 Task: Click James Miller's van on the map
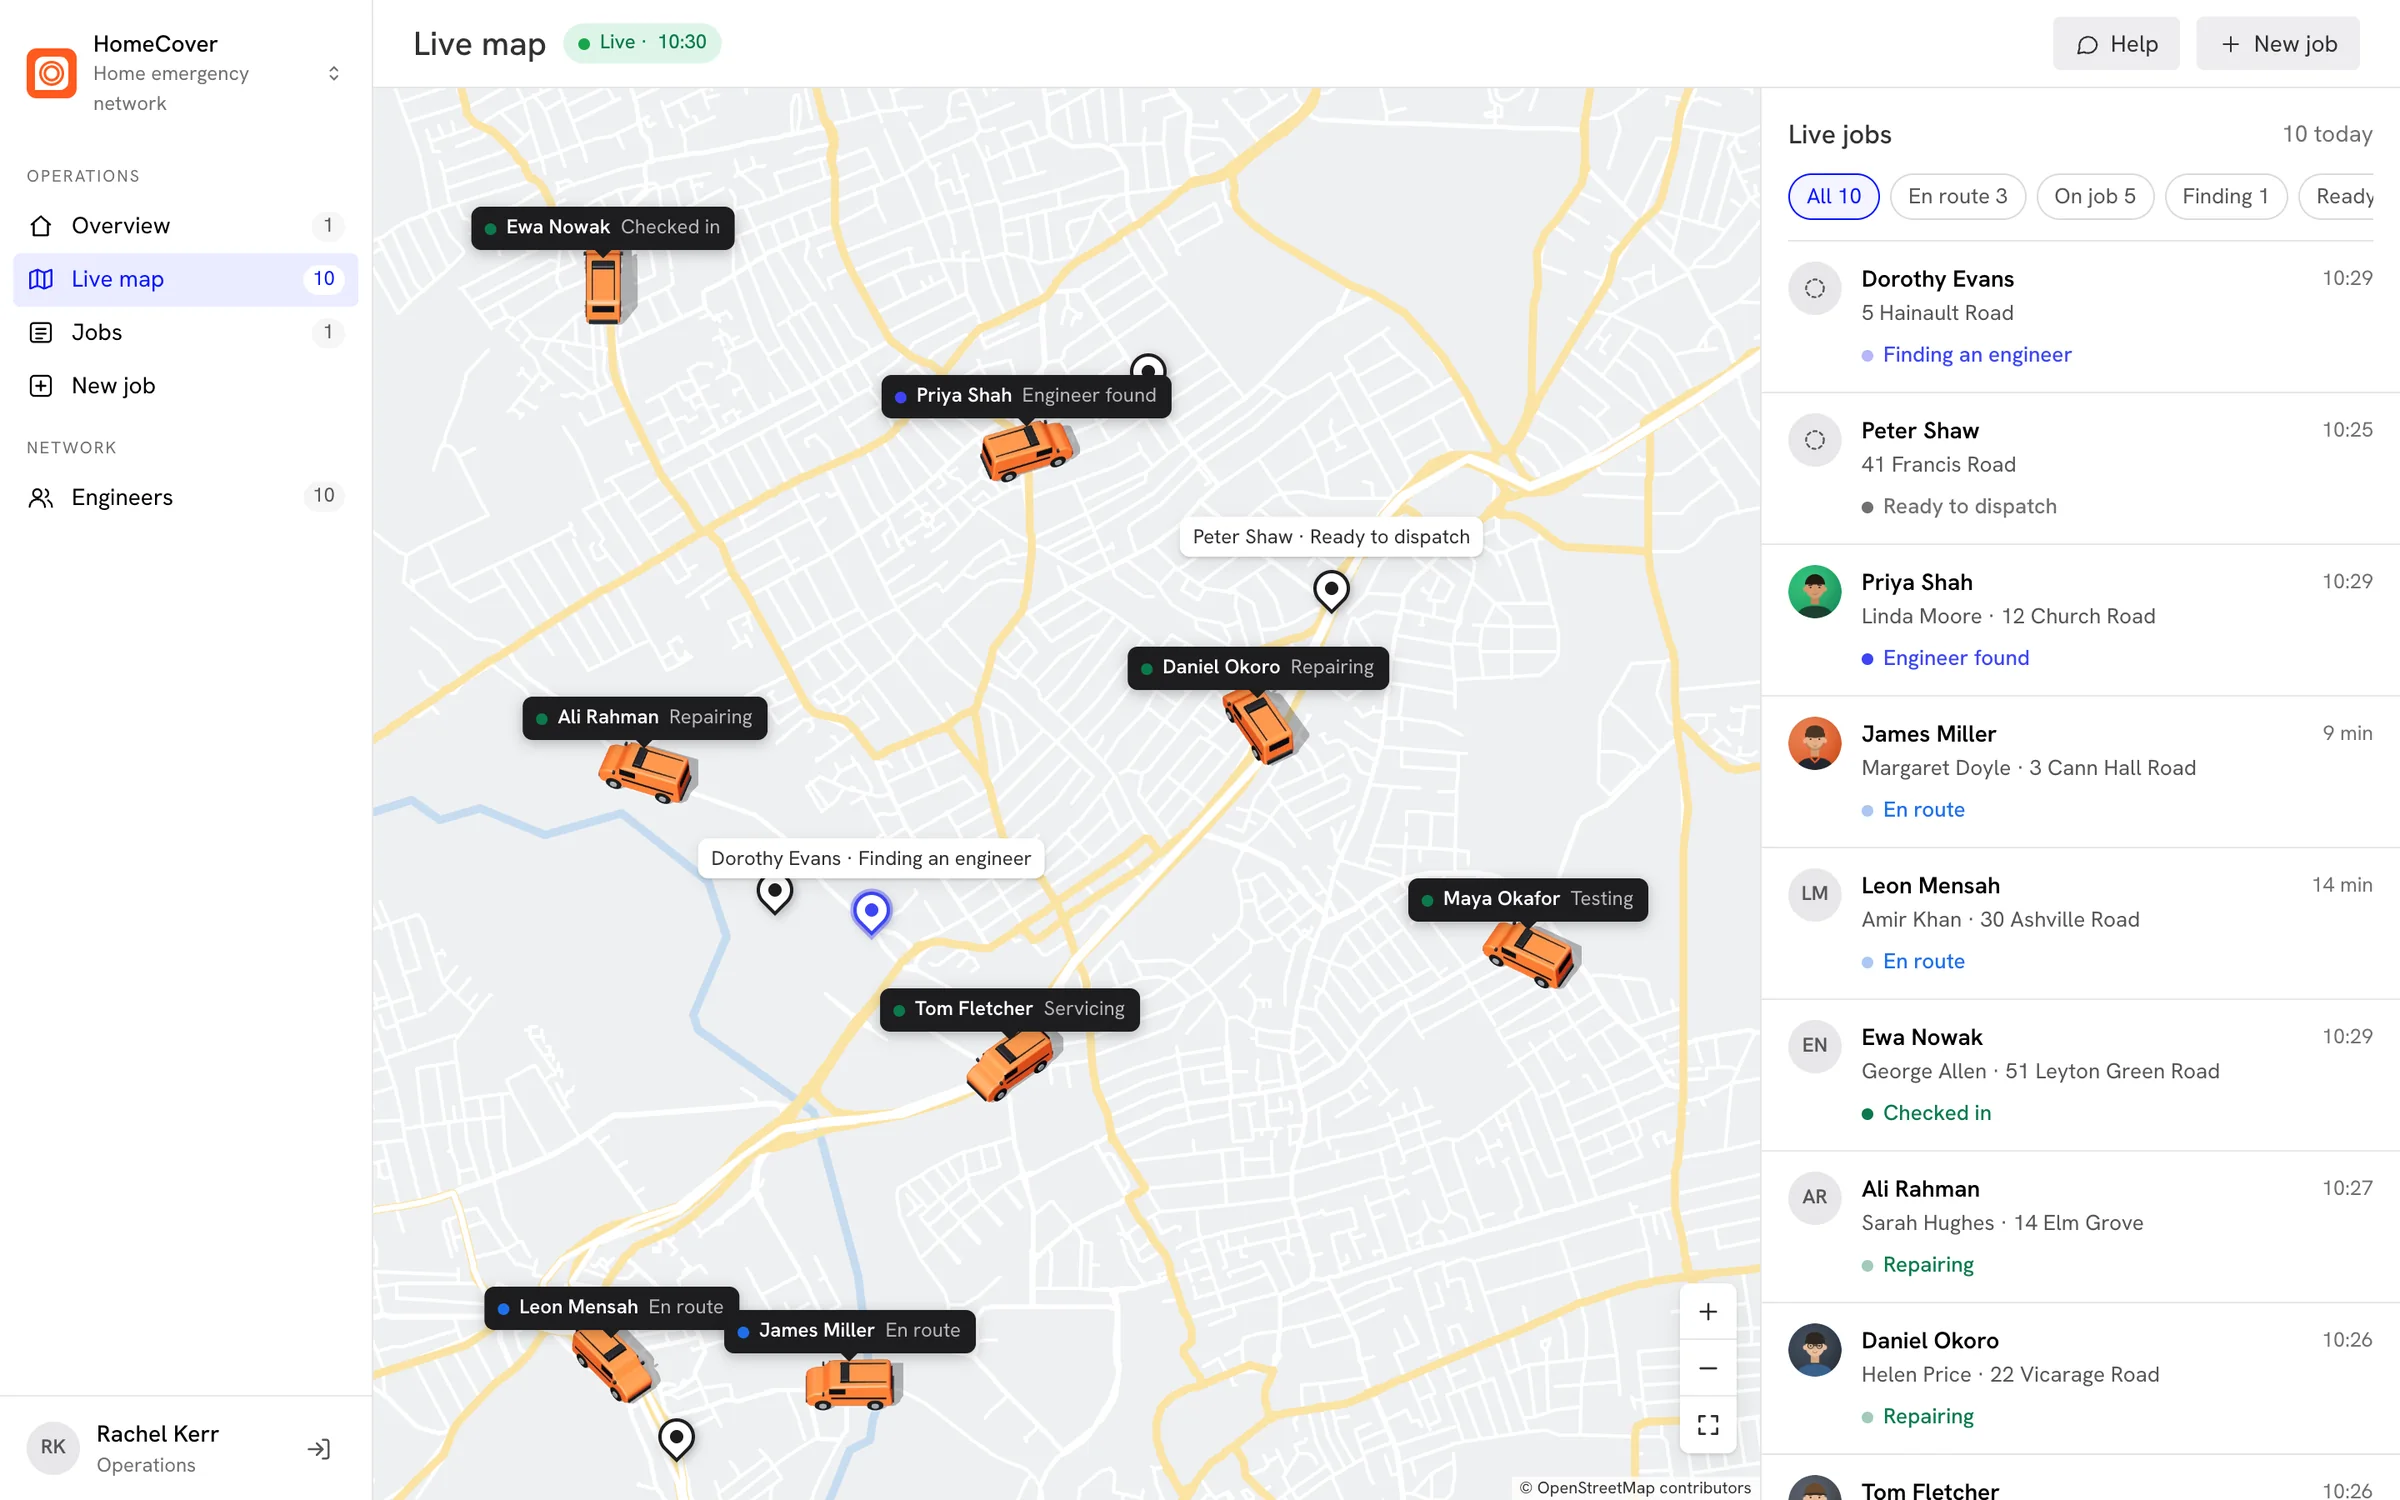point(851,1384)
